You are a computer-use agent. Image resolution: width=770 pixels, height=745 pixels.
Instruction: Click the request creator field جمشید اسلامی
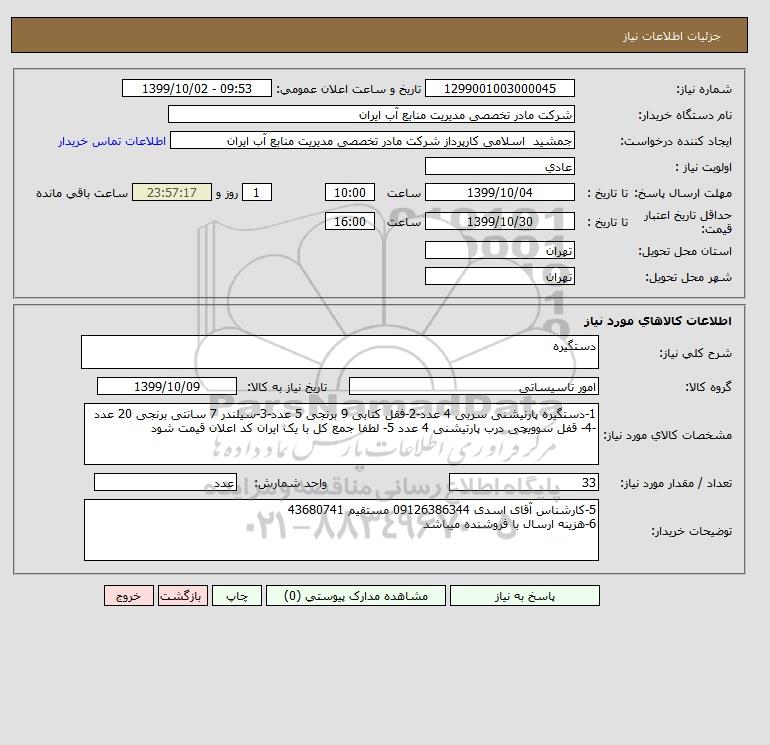click(x=372, y=140)
